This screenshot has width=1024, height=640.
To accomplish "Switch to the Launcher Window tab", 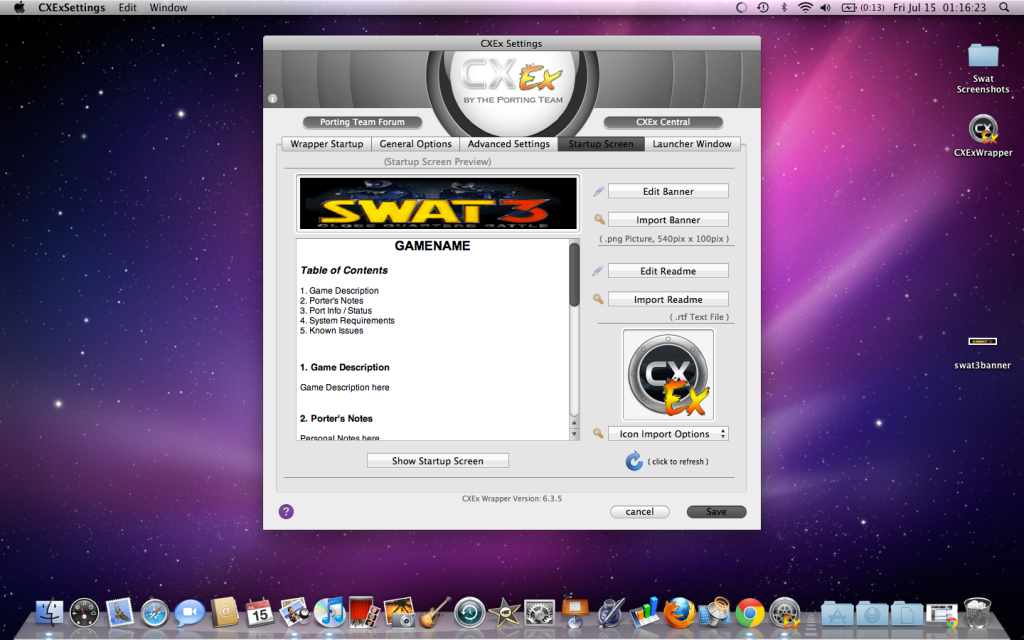I will [x=692, y=144].
